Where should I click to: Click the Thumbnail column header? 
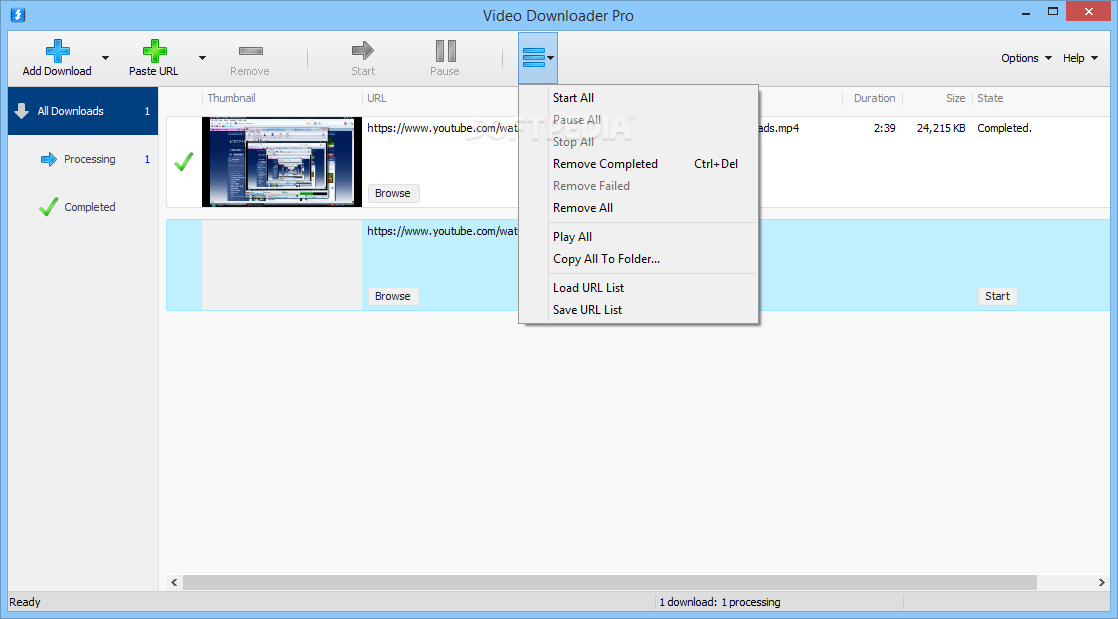click(x=232, y=98)
